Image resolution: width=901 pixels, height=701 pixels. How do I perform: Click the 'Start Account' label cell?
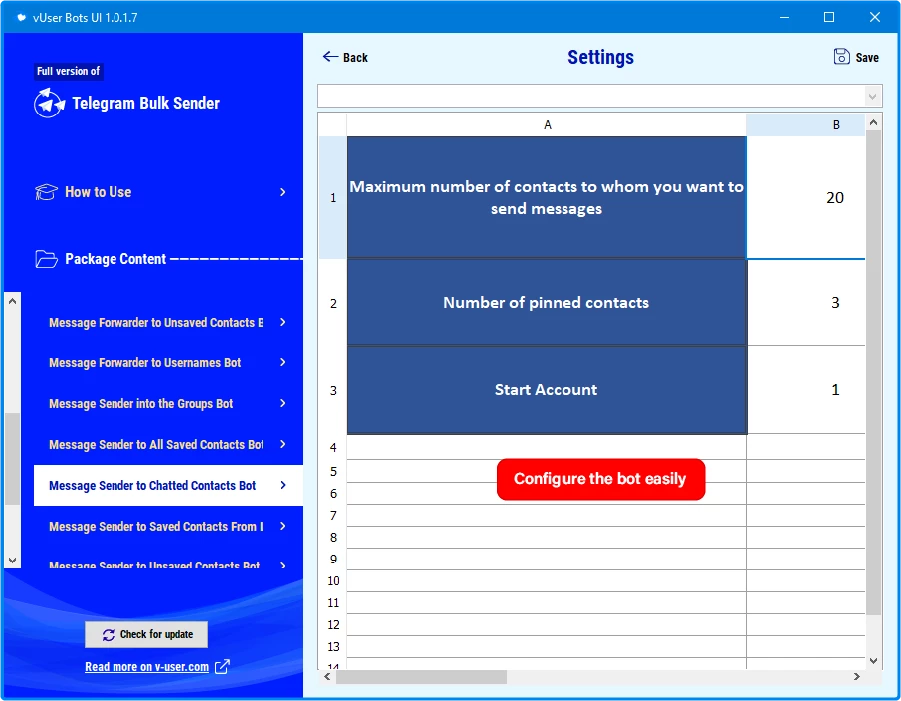pos(546,390)
